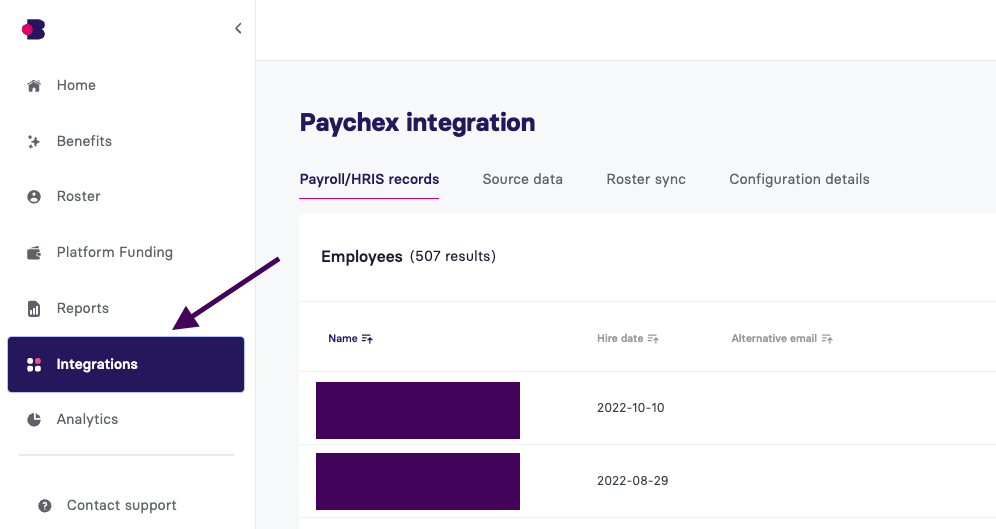The height and width of the screenshot is (529, 996).
Task: Sort by Name column header
Action: coord(342,338)
